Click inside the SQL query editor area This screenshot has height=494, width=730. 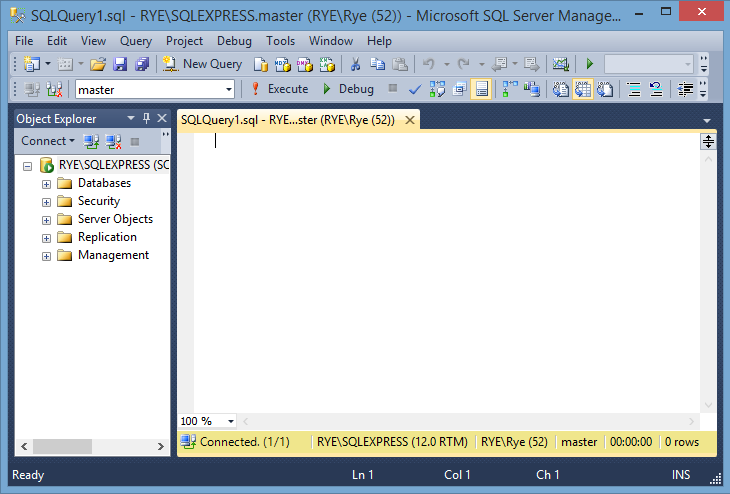[446, 272]
